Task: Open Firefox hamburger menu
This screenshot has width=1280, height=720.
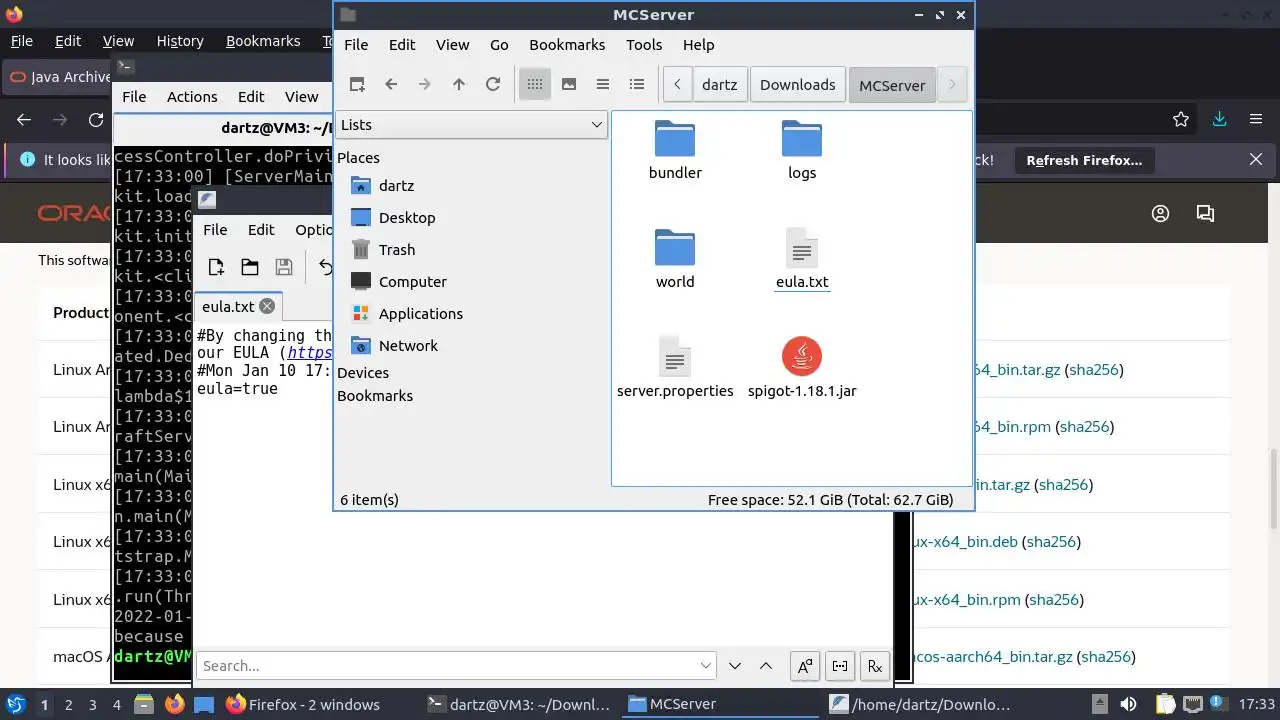Action: tap(1256, 119)
